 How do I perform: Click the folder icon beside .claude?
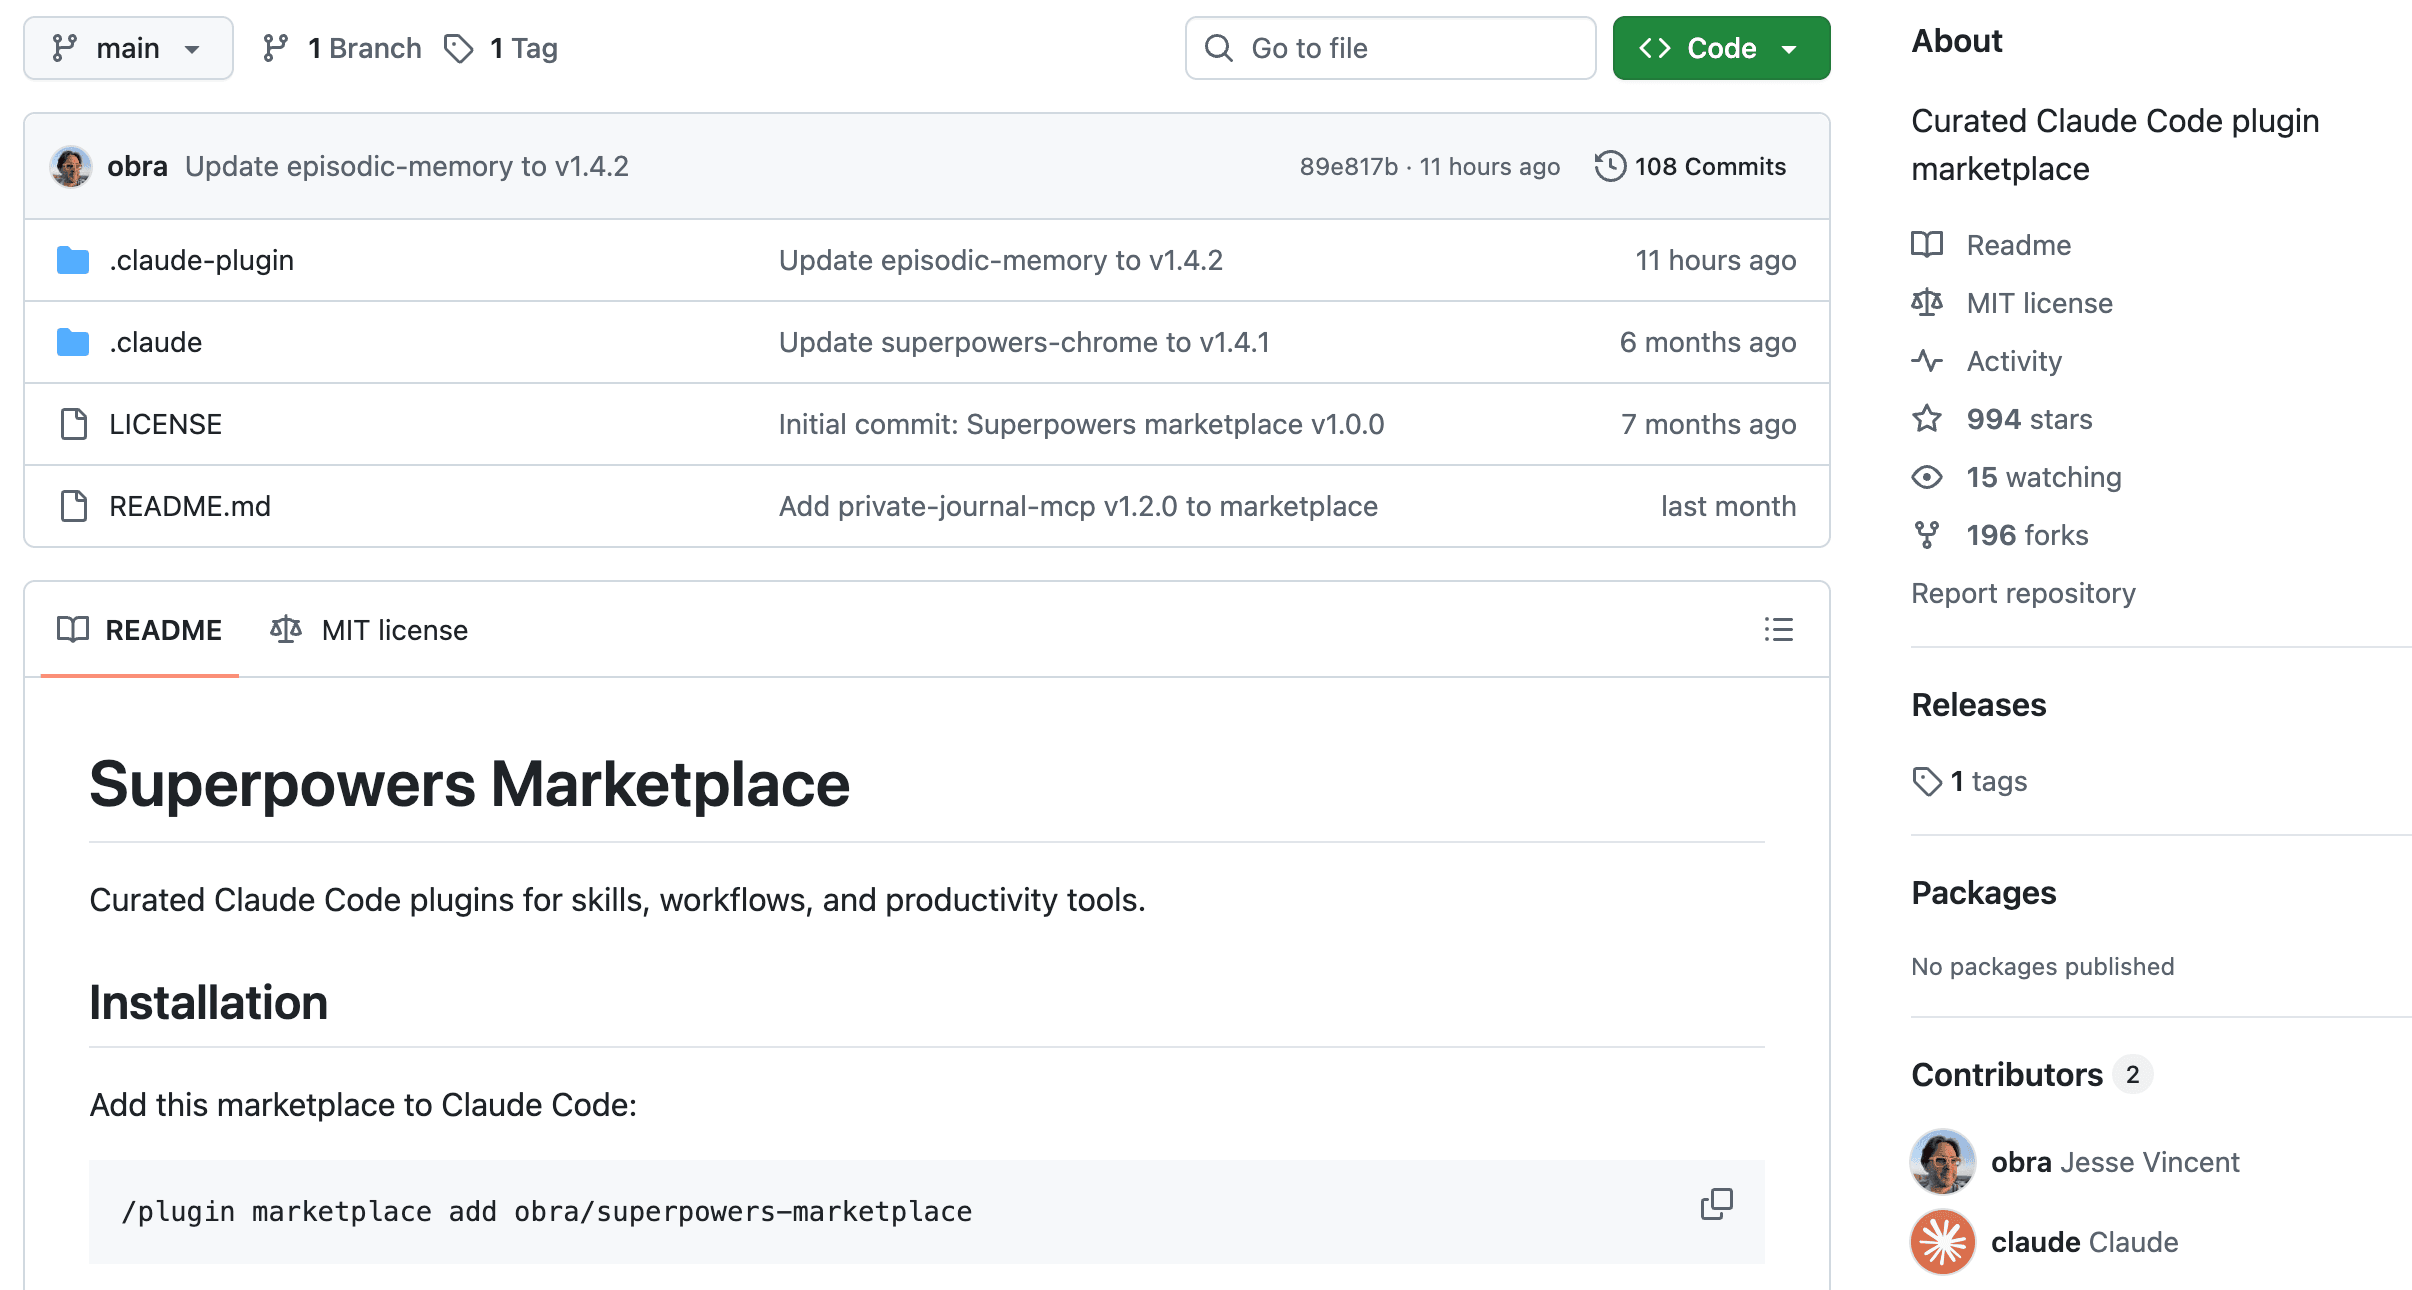pyautogui.click(x=73, y=342)
